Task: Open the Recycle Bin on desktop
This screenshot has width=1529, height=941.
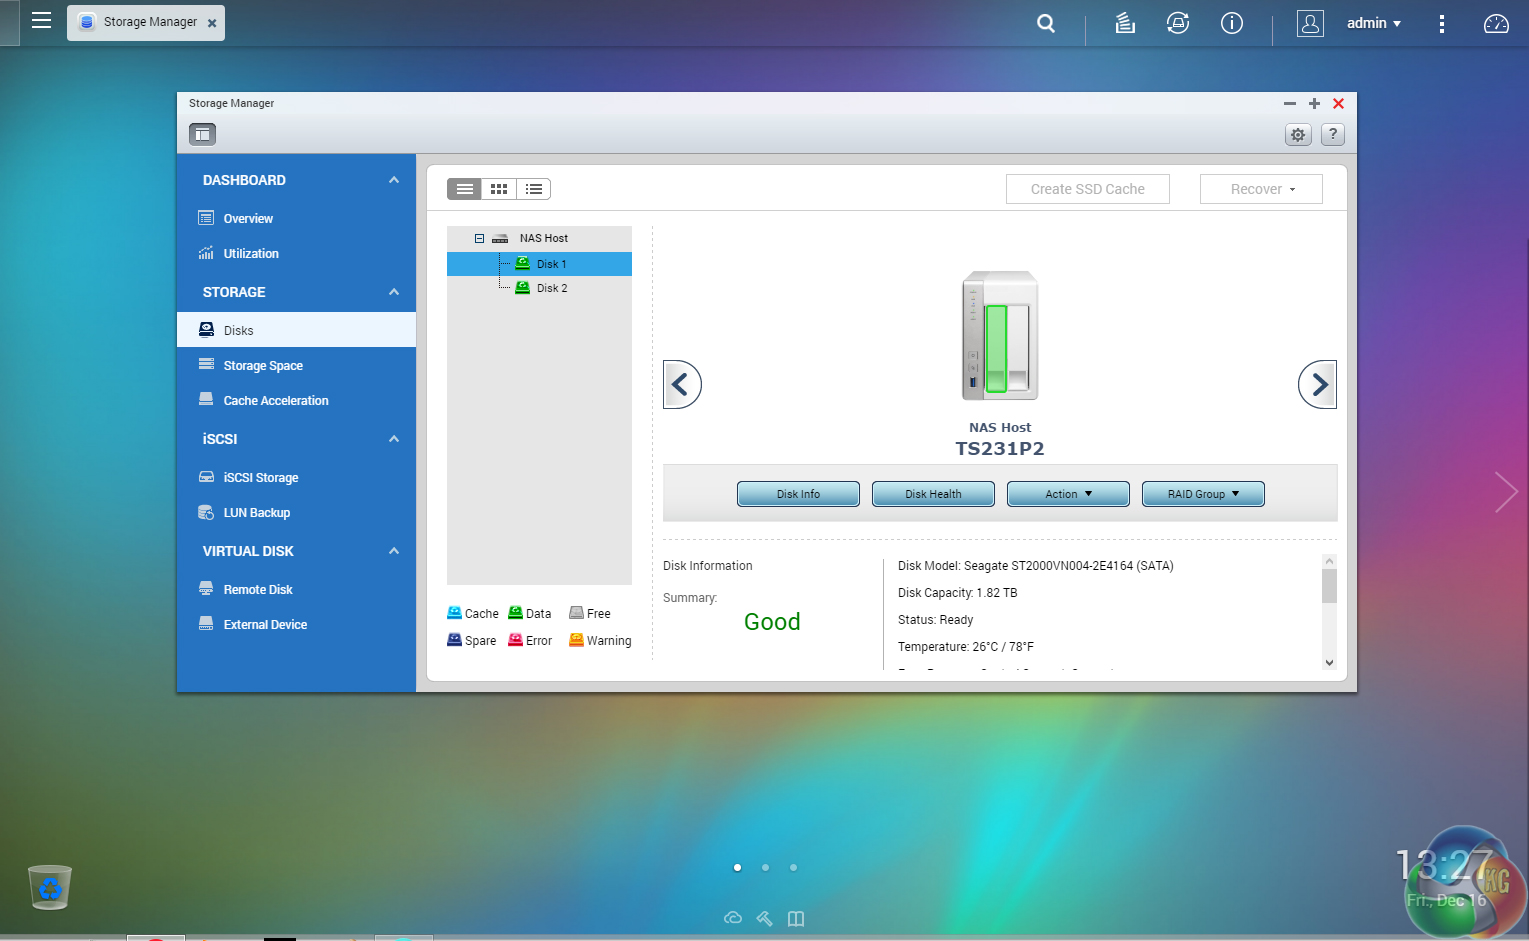Action: (50, 887)
